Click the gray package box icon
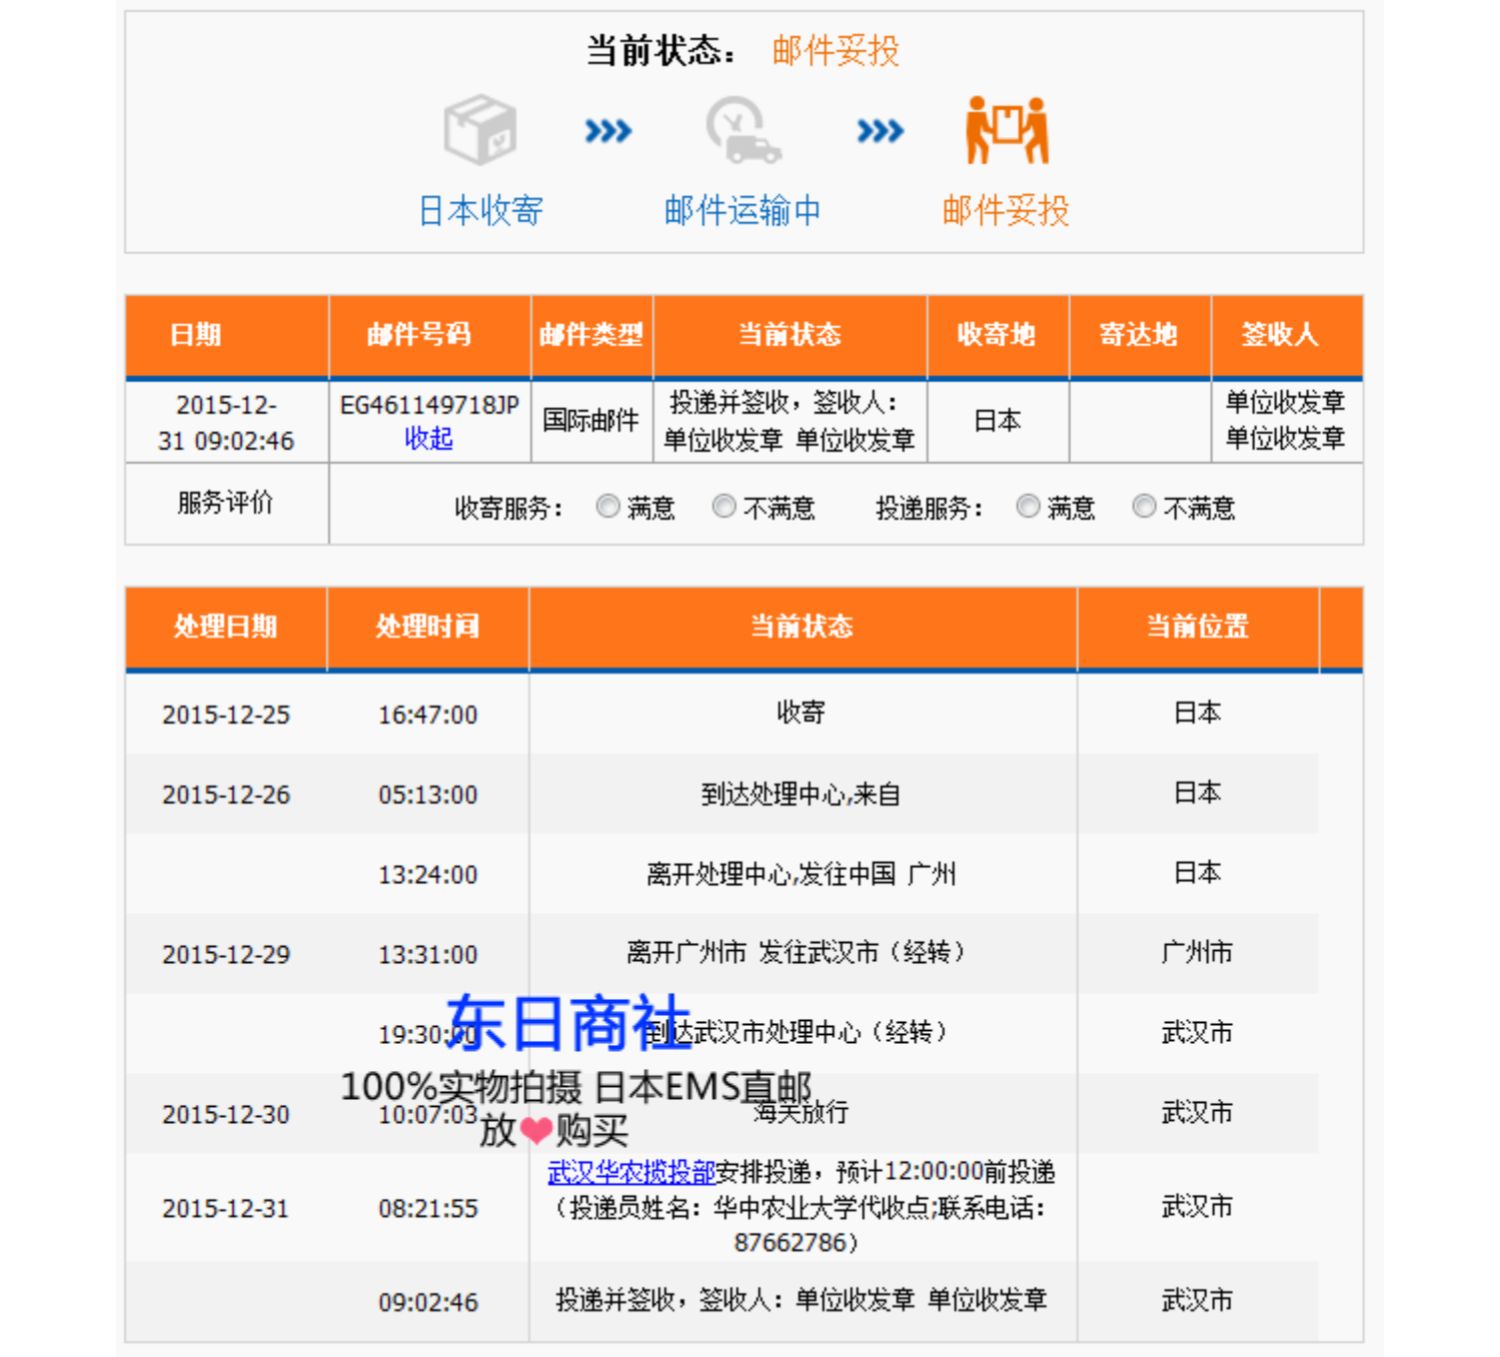Viewport: 1500px width, 1357px height. click(480, 130)
